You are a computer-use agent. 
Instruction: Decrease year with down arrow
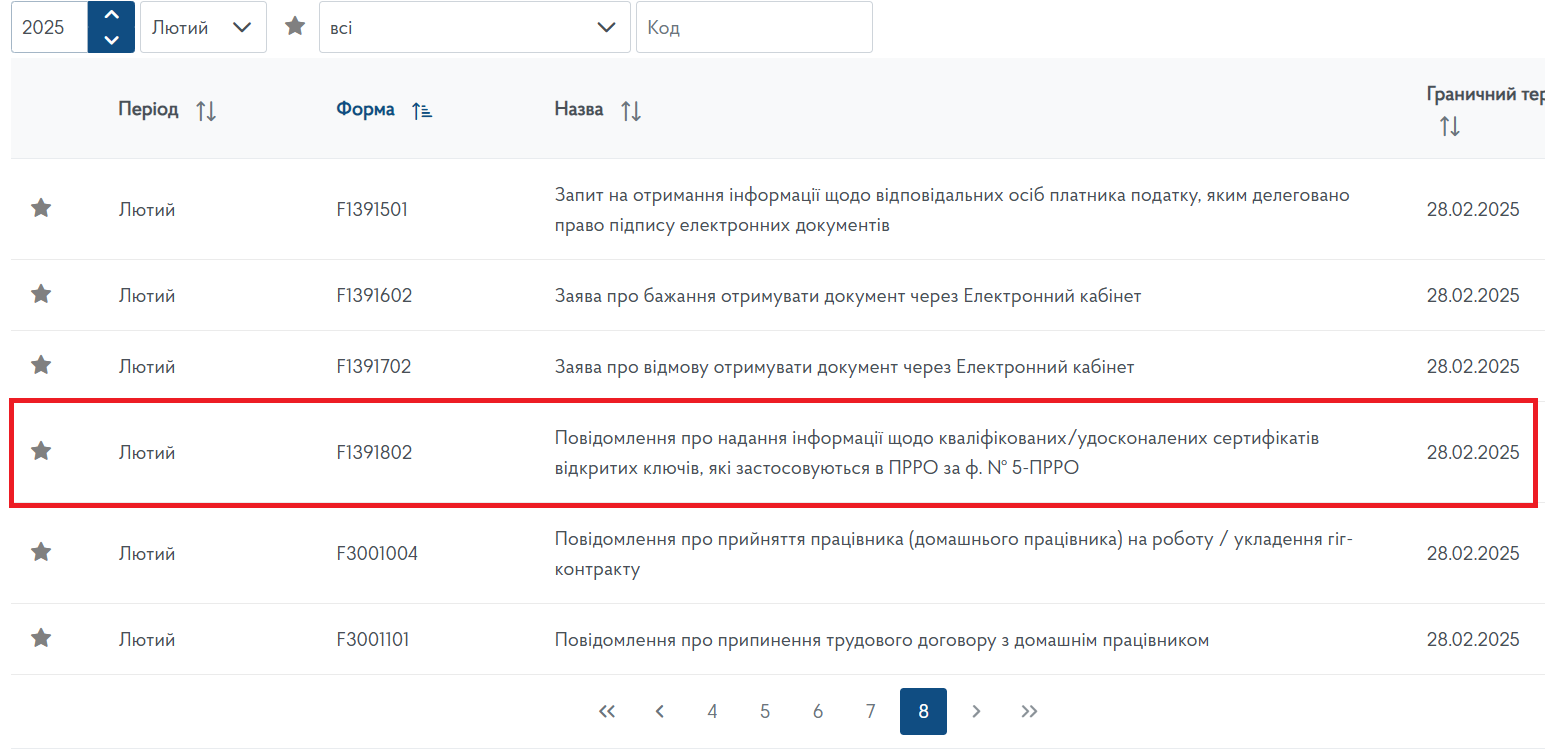tap(111, 39)
